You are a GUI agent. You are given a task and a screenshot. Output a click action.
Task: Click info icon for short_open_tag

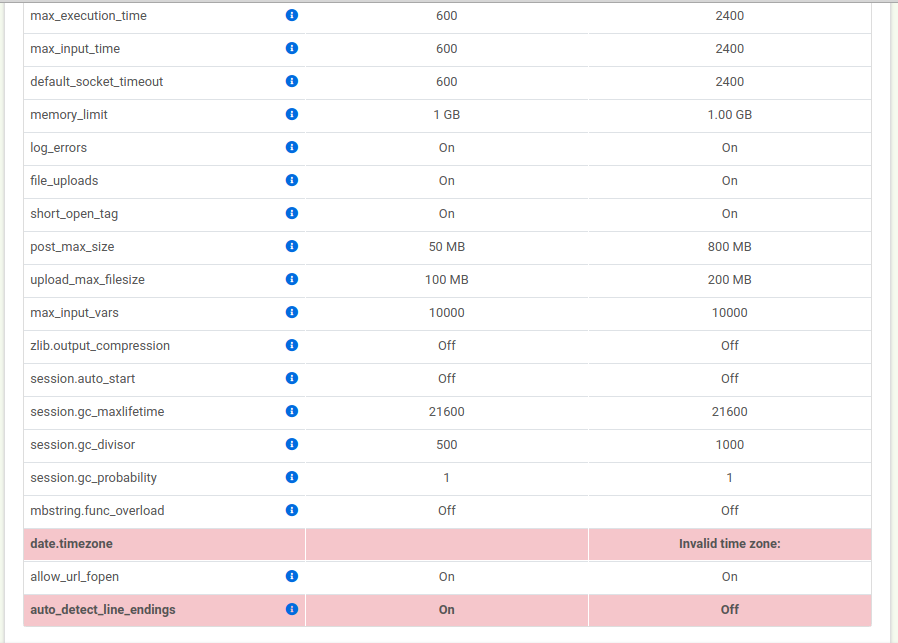292,213
